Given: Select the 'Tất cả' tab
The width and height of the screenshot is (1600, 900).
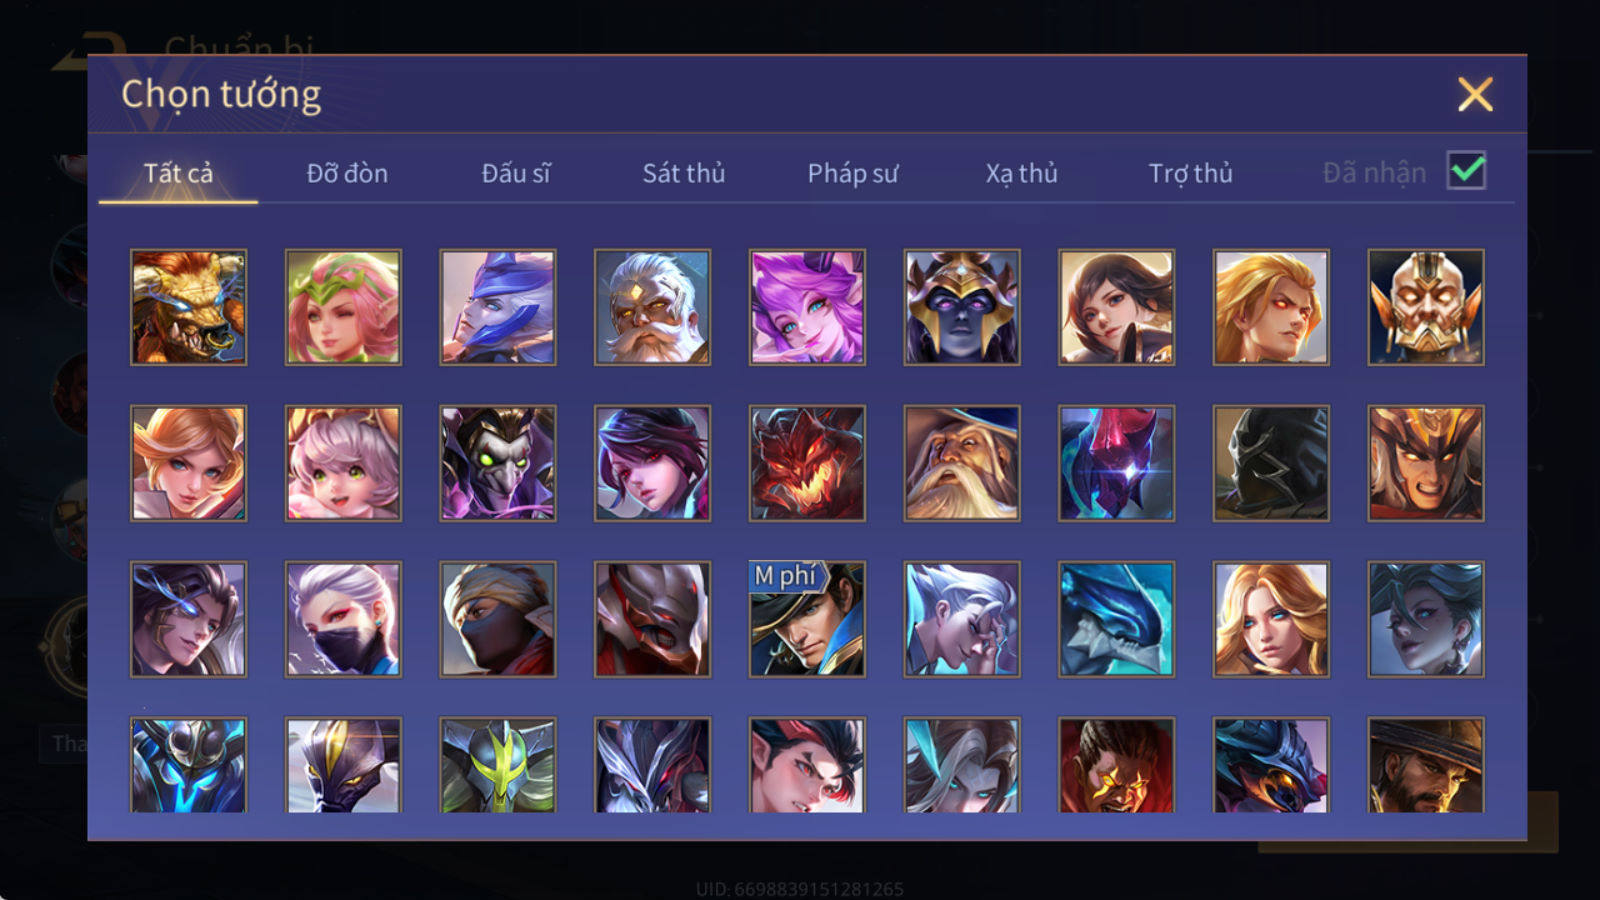Looking at the screenshot, I should pos(178,173).
